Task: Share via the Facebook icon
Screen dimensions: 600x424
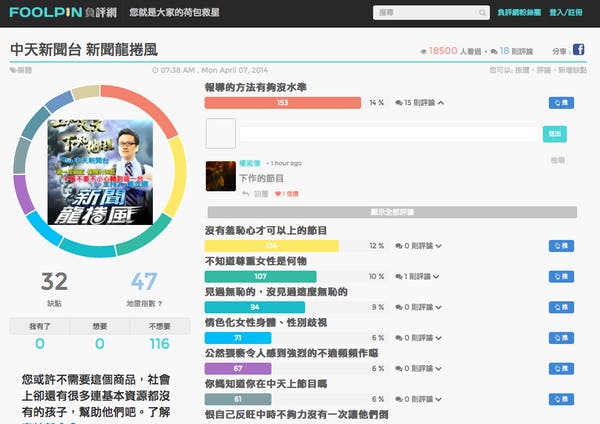Action: (x=578, y=50)
